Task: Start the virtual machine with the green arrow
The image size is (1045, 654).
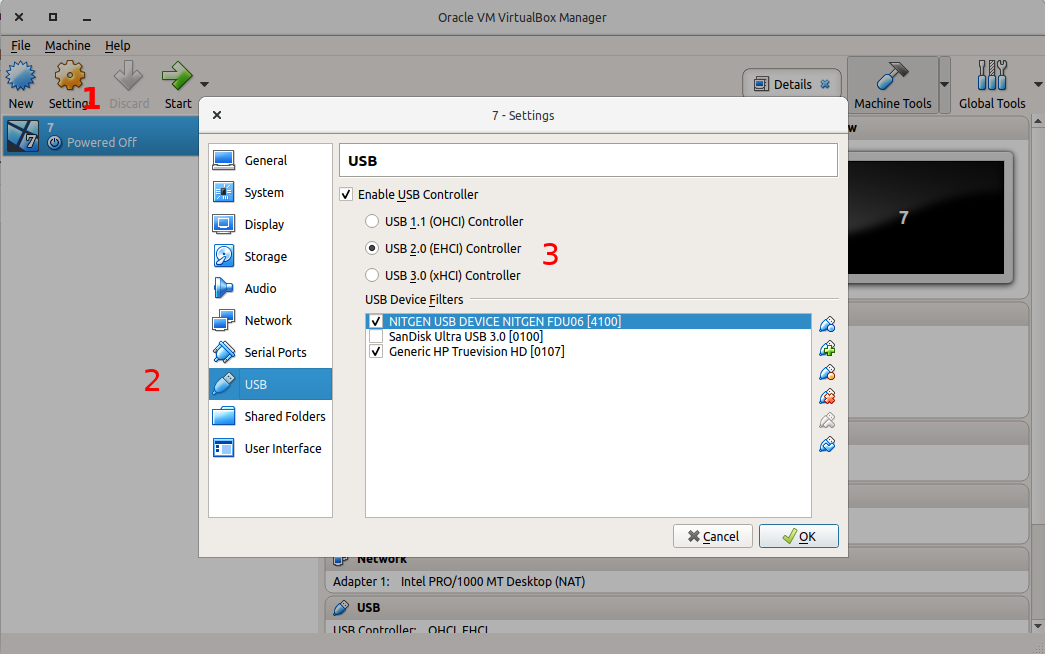Action: [177, 85]
